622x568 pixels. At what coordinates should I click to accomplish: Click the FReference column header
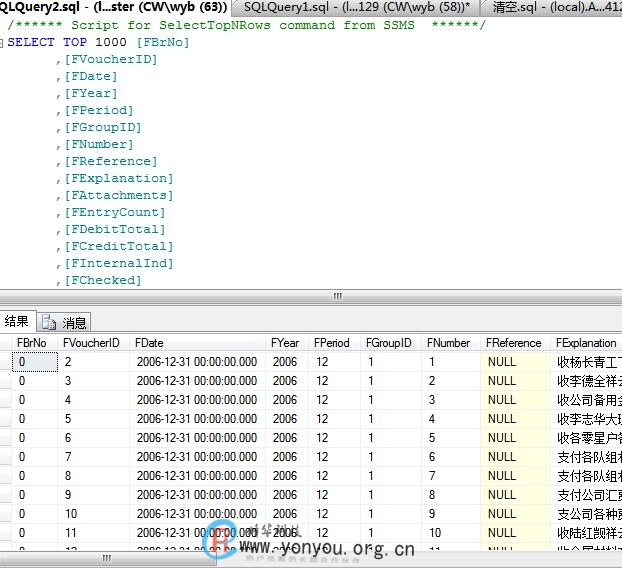tap(515, 343)
